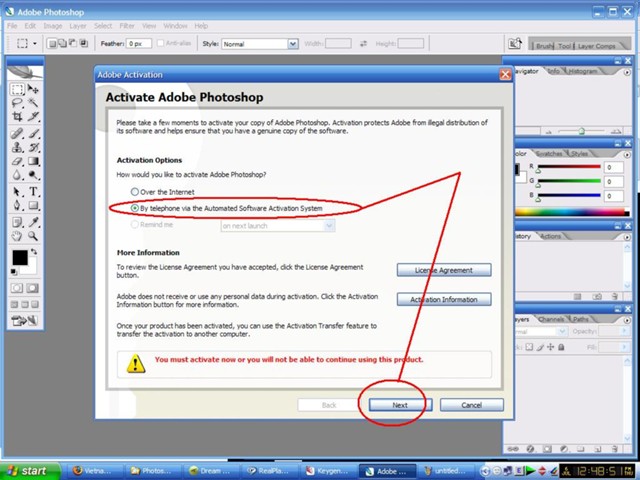Open the File menu

[12, 26]
